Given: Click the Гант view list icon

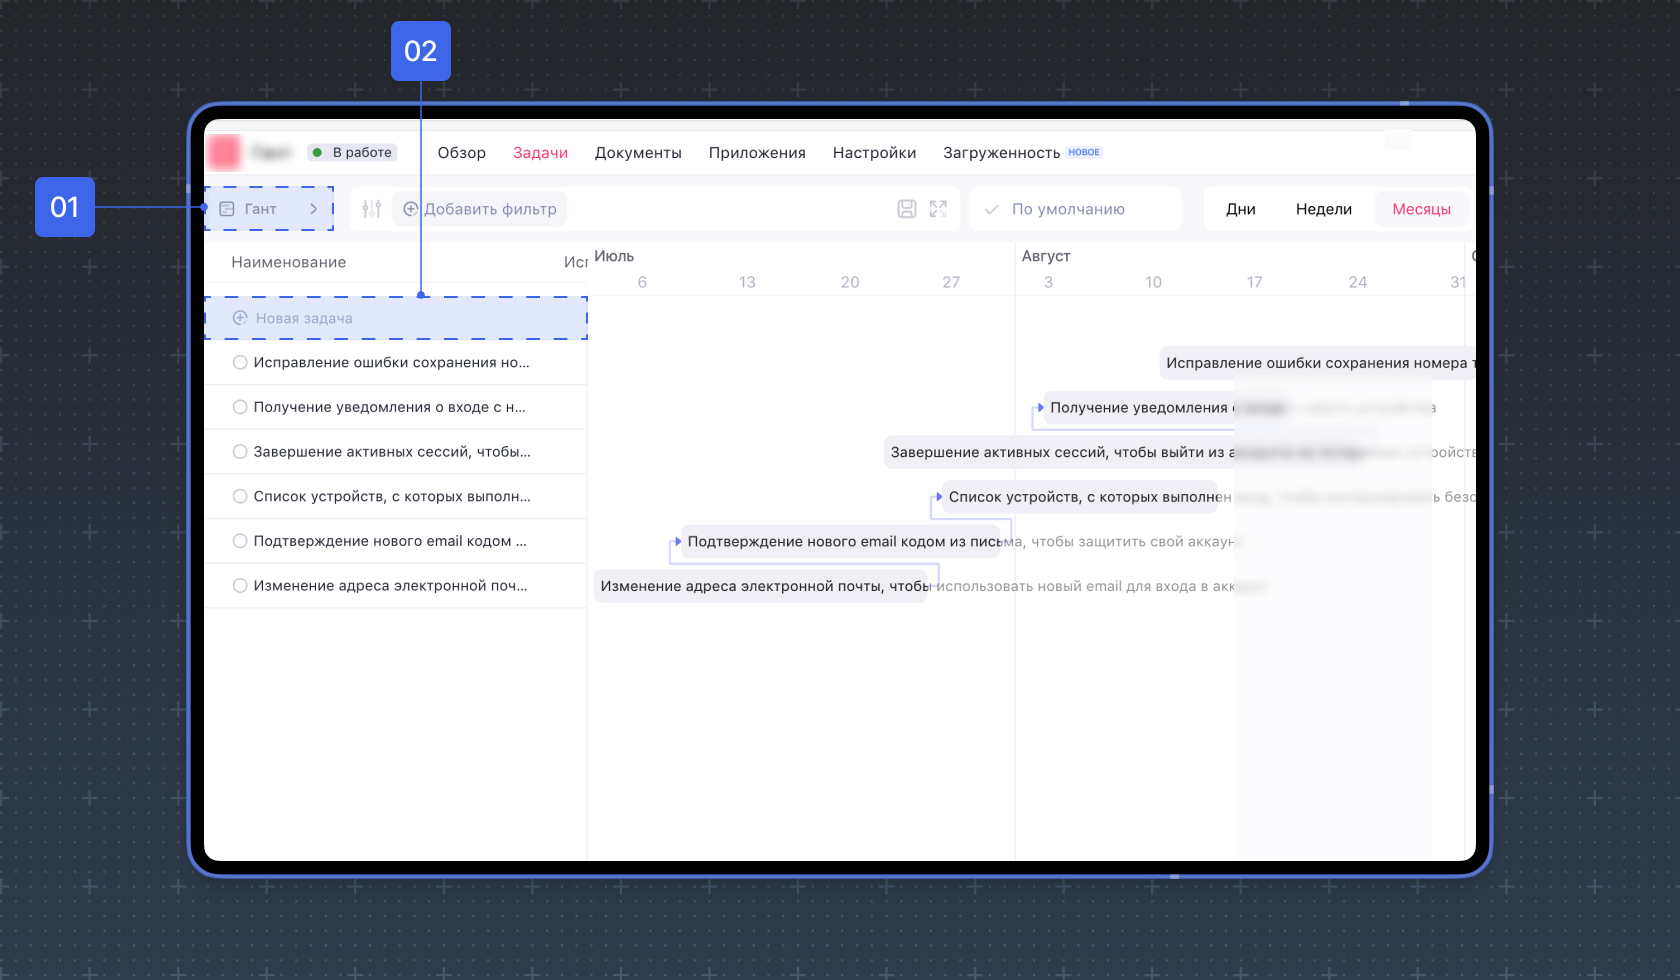Looking at the screenshot, I should 227,209.
